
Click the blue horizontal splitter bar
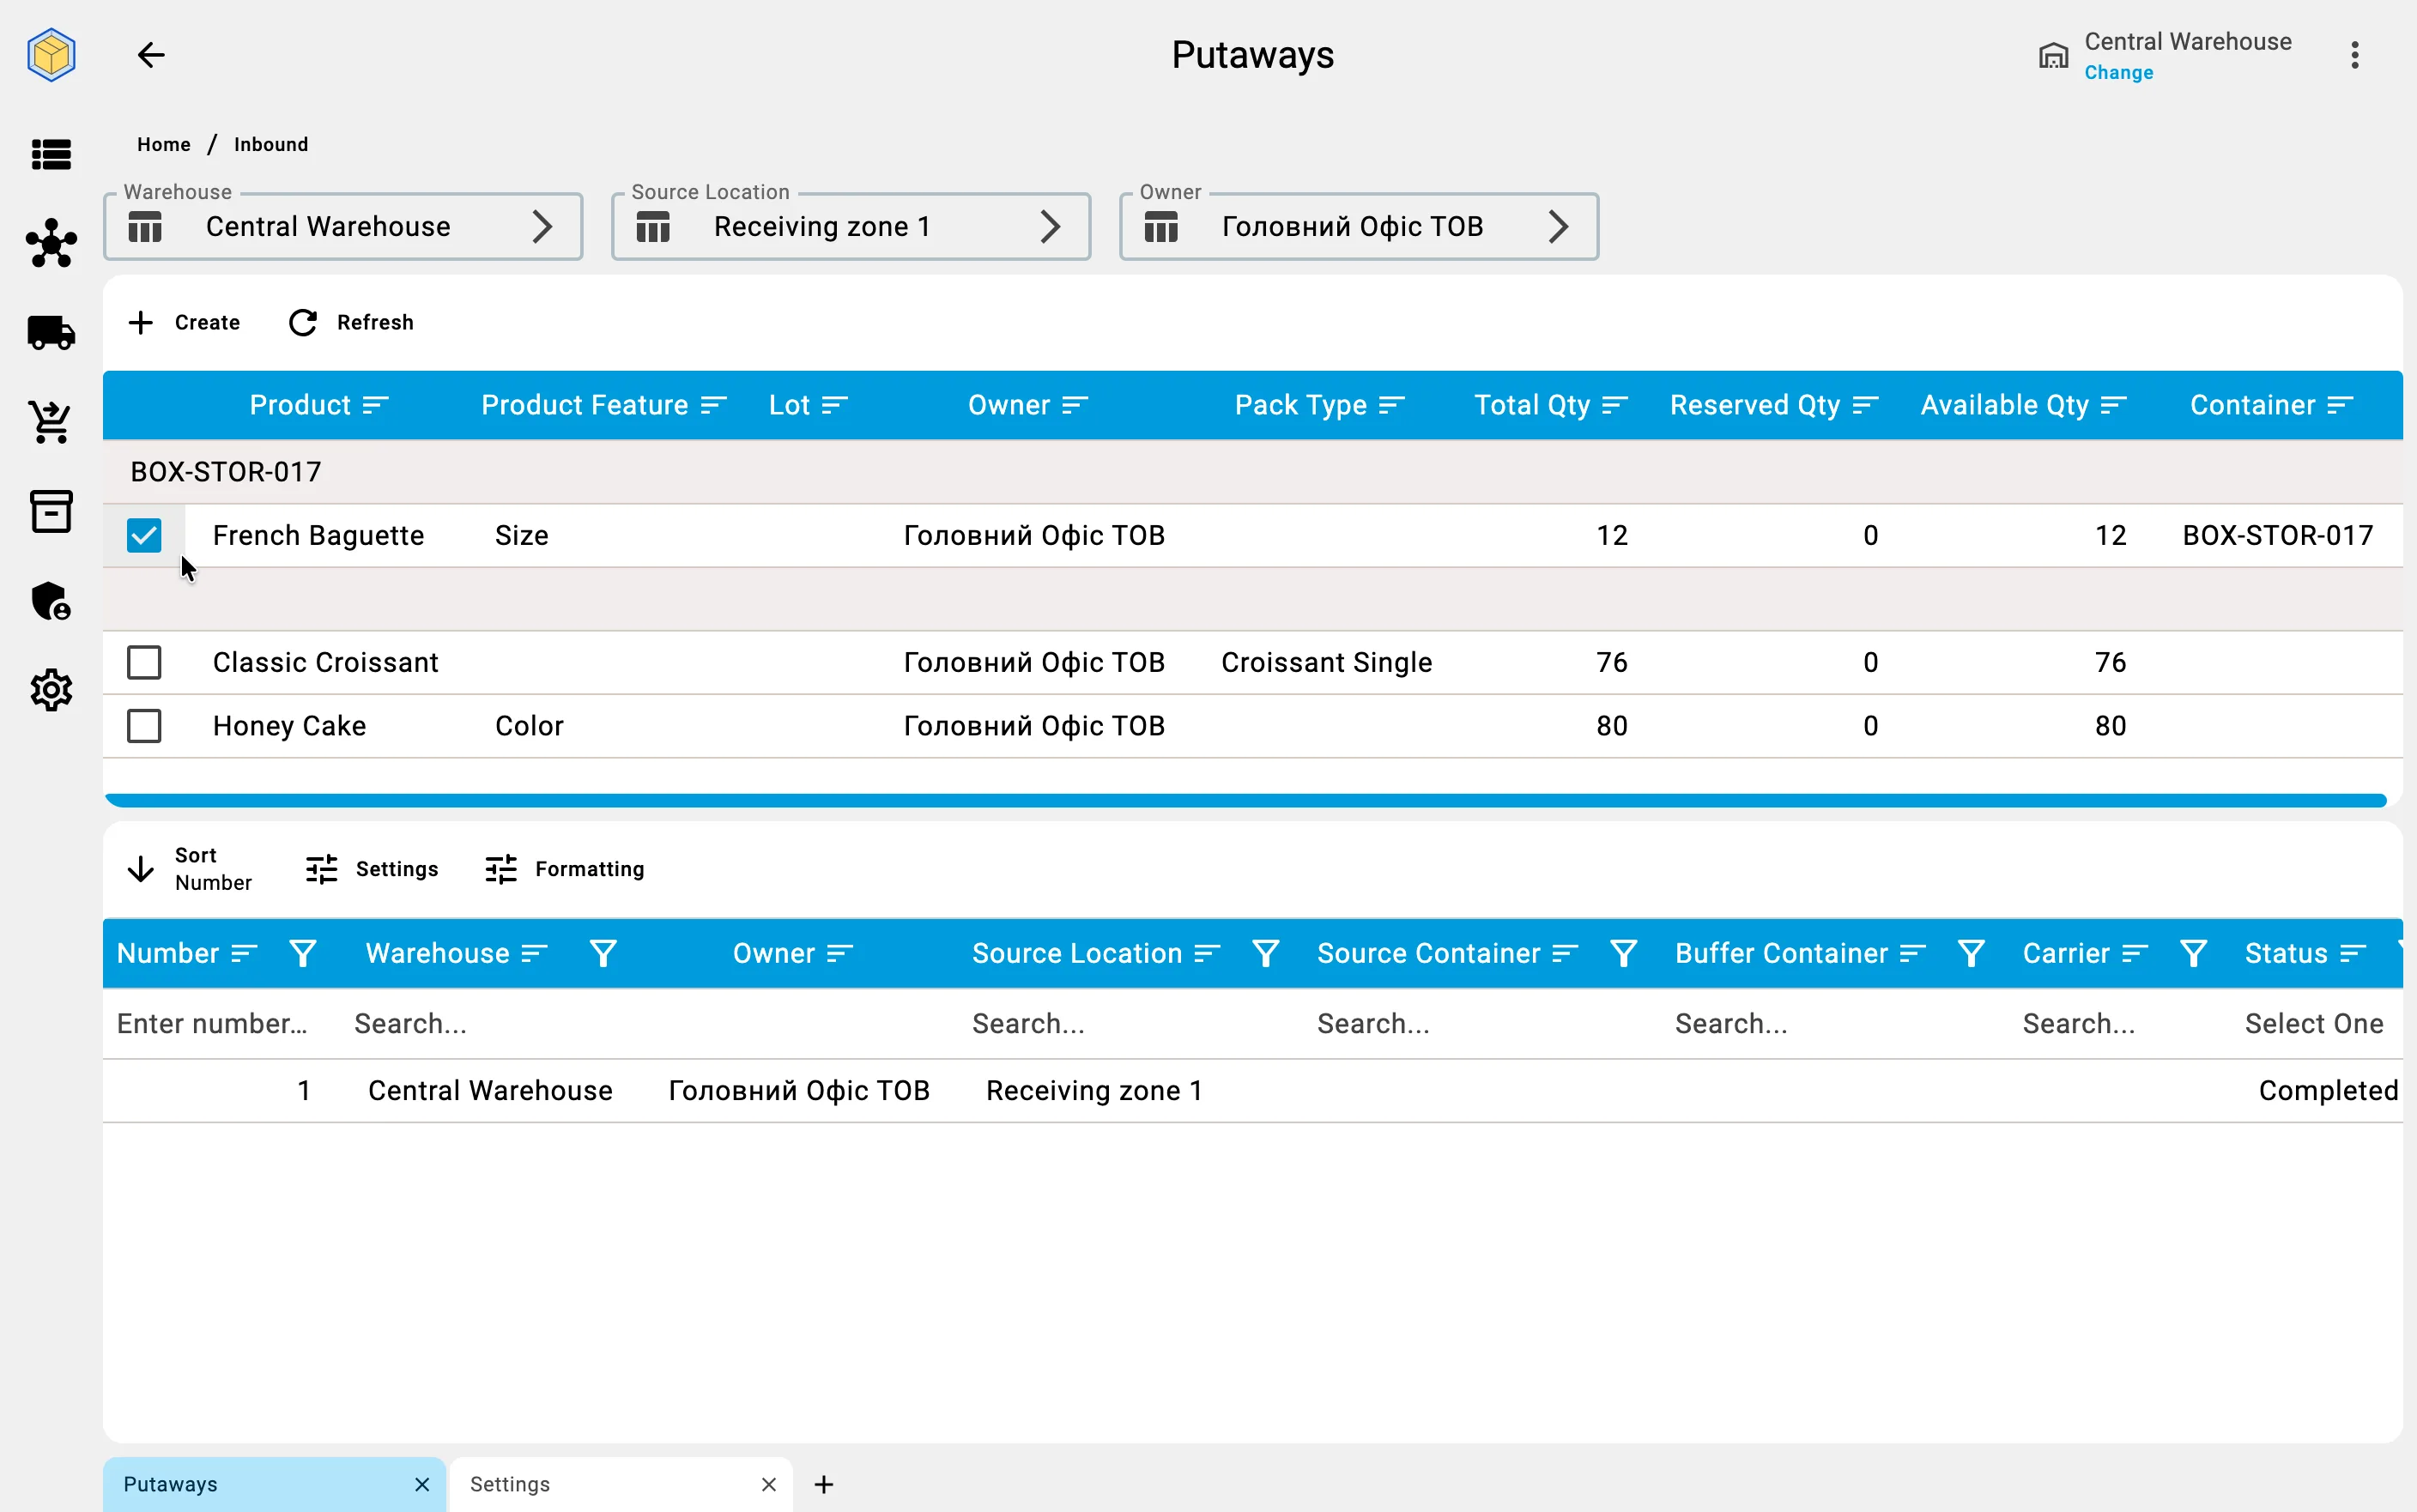click(x=1245, y=800)
